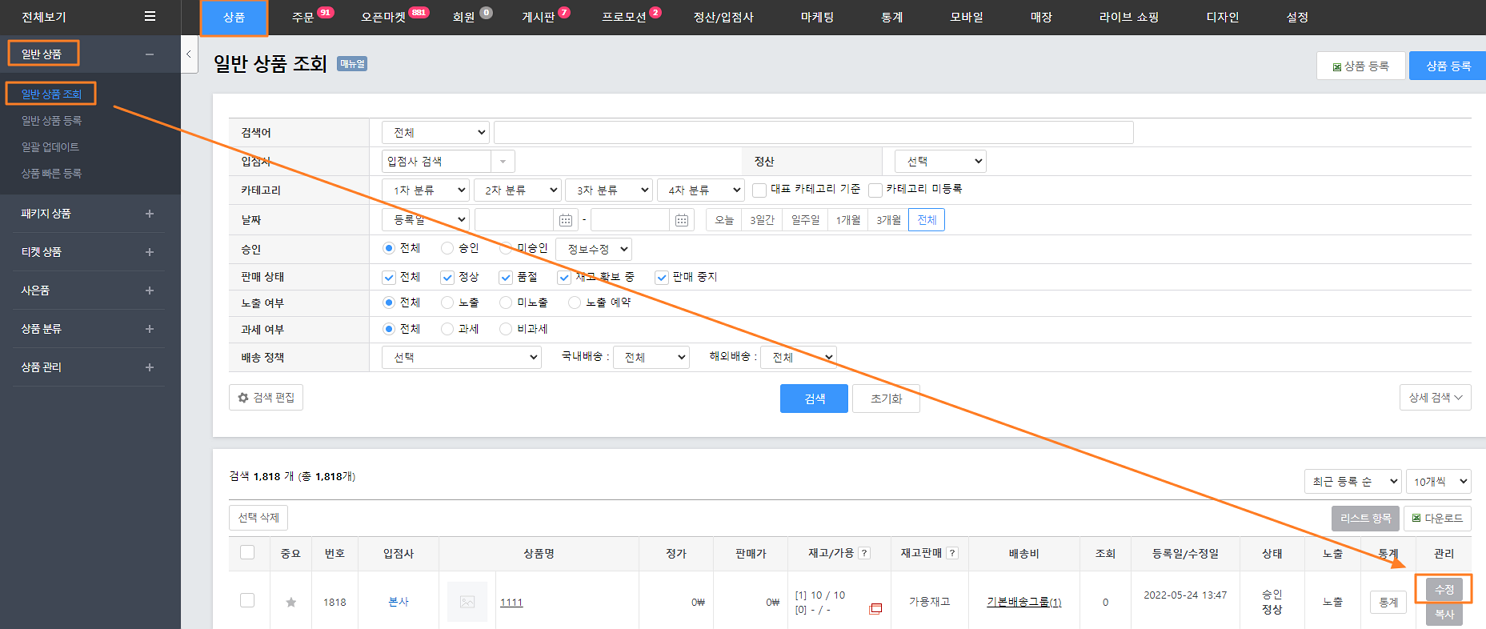Screen dimensions: 1486x629
Task: Expand the 상세 검색 advanced search
Action: 1435,398
